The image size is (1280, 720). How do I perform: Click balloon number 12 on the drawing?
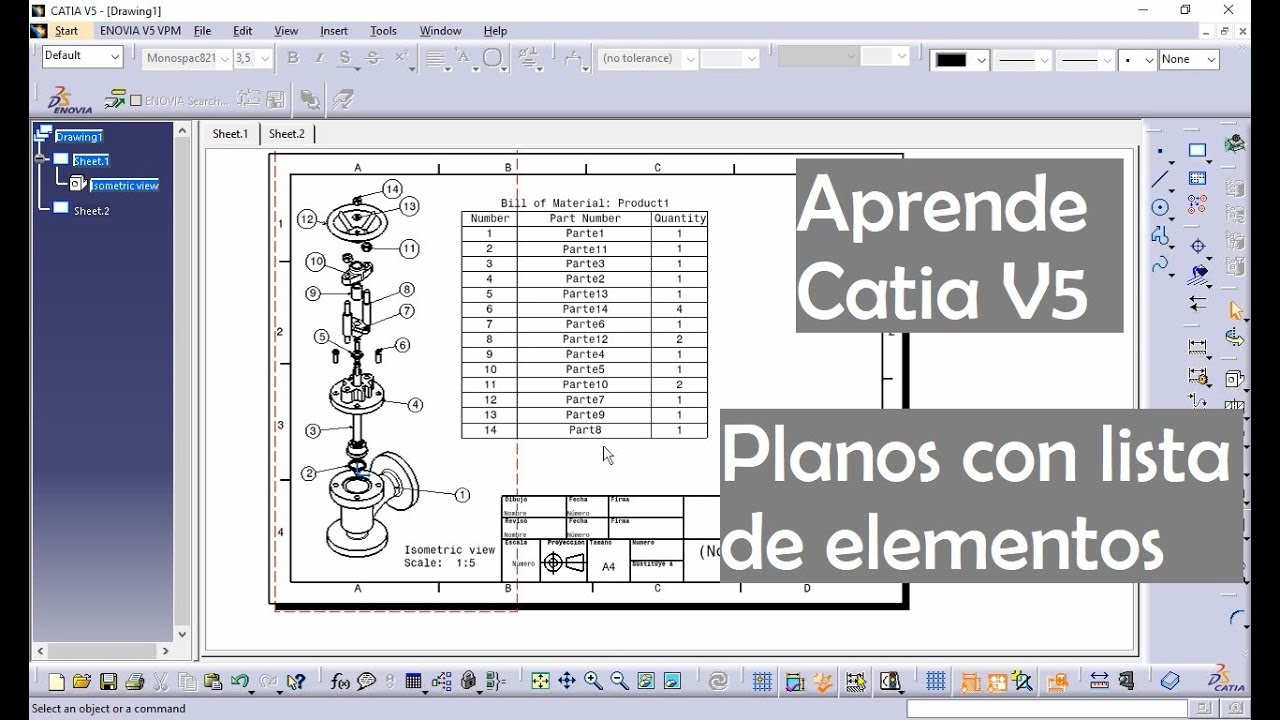pos(307,219)
